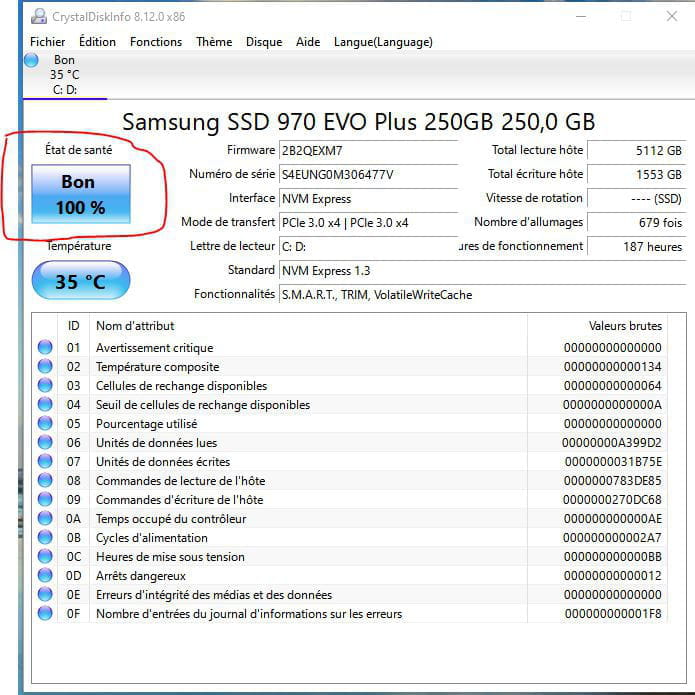Click raw value 000000031B75E

point(613,462)
